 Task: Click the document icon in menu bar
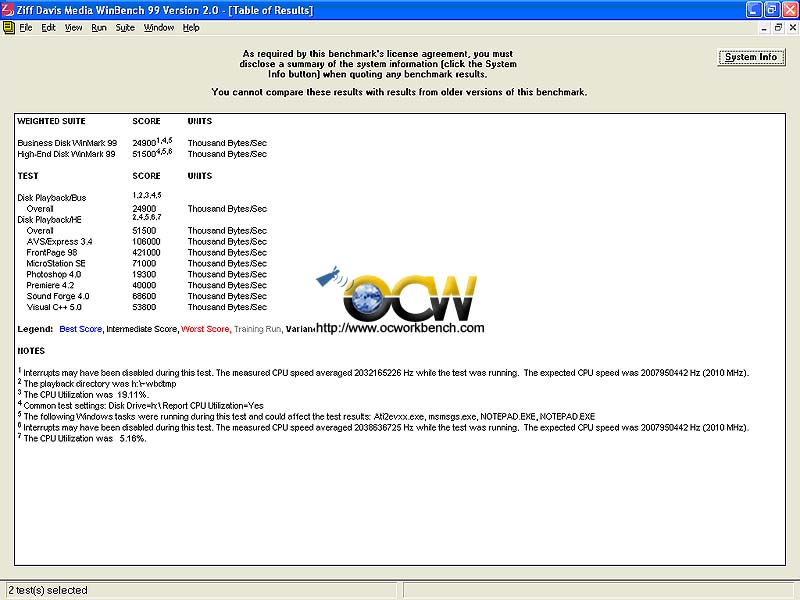tap(9, 28)
